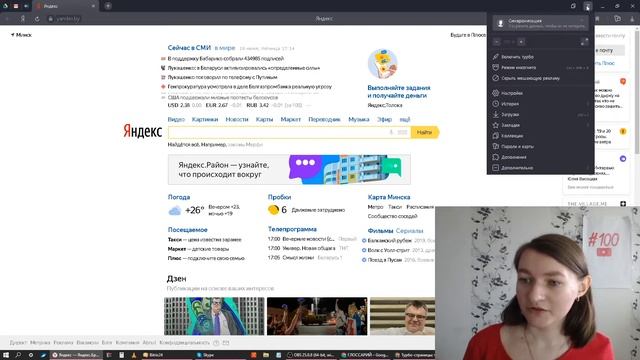
Task: Click the taskbar search magnifier
Action: (x=18, y=355)
